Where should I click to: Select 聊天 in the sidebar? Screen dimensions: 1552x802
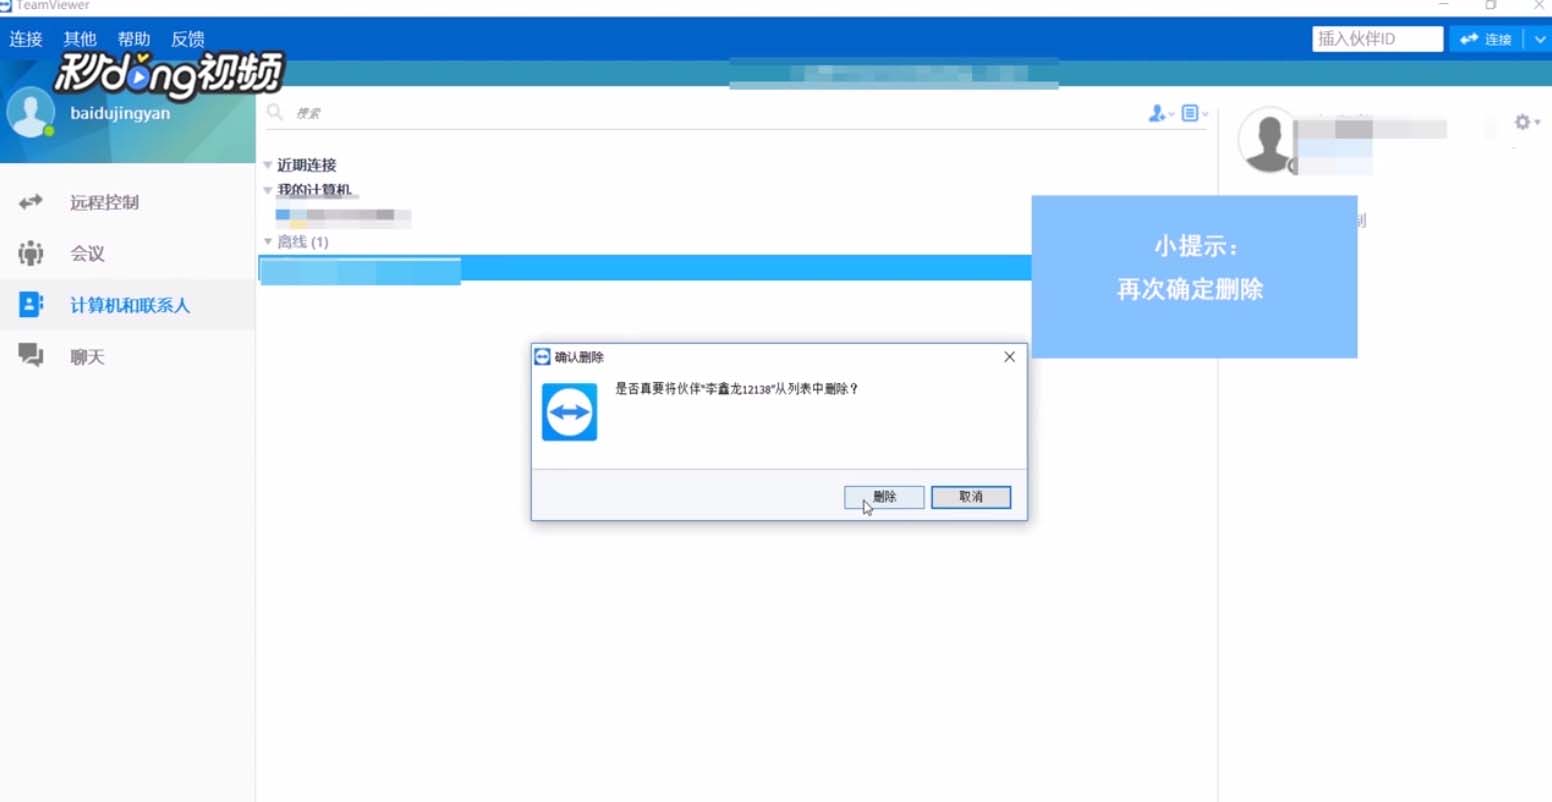coord(128,357)
